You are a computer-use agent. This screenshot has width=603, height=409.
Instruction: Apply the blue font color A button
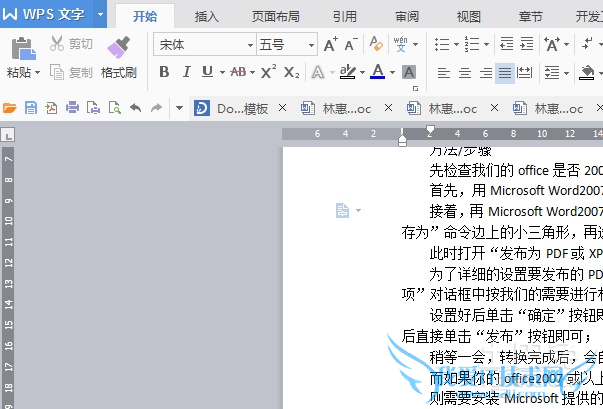[378, 72]
